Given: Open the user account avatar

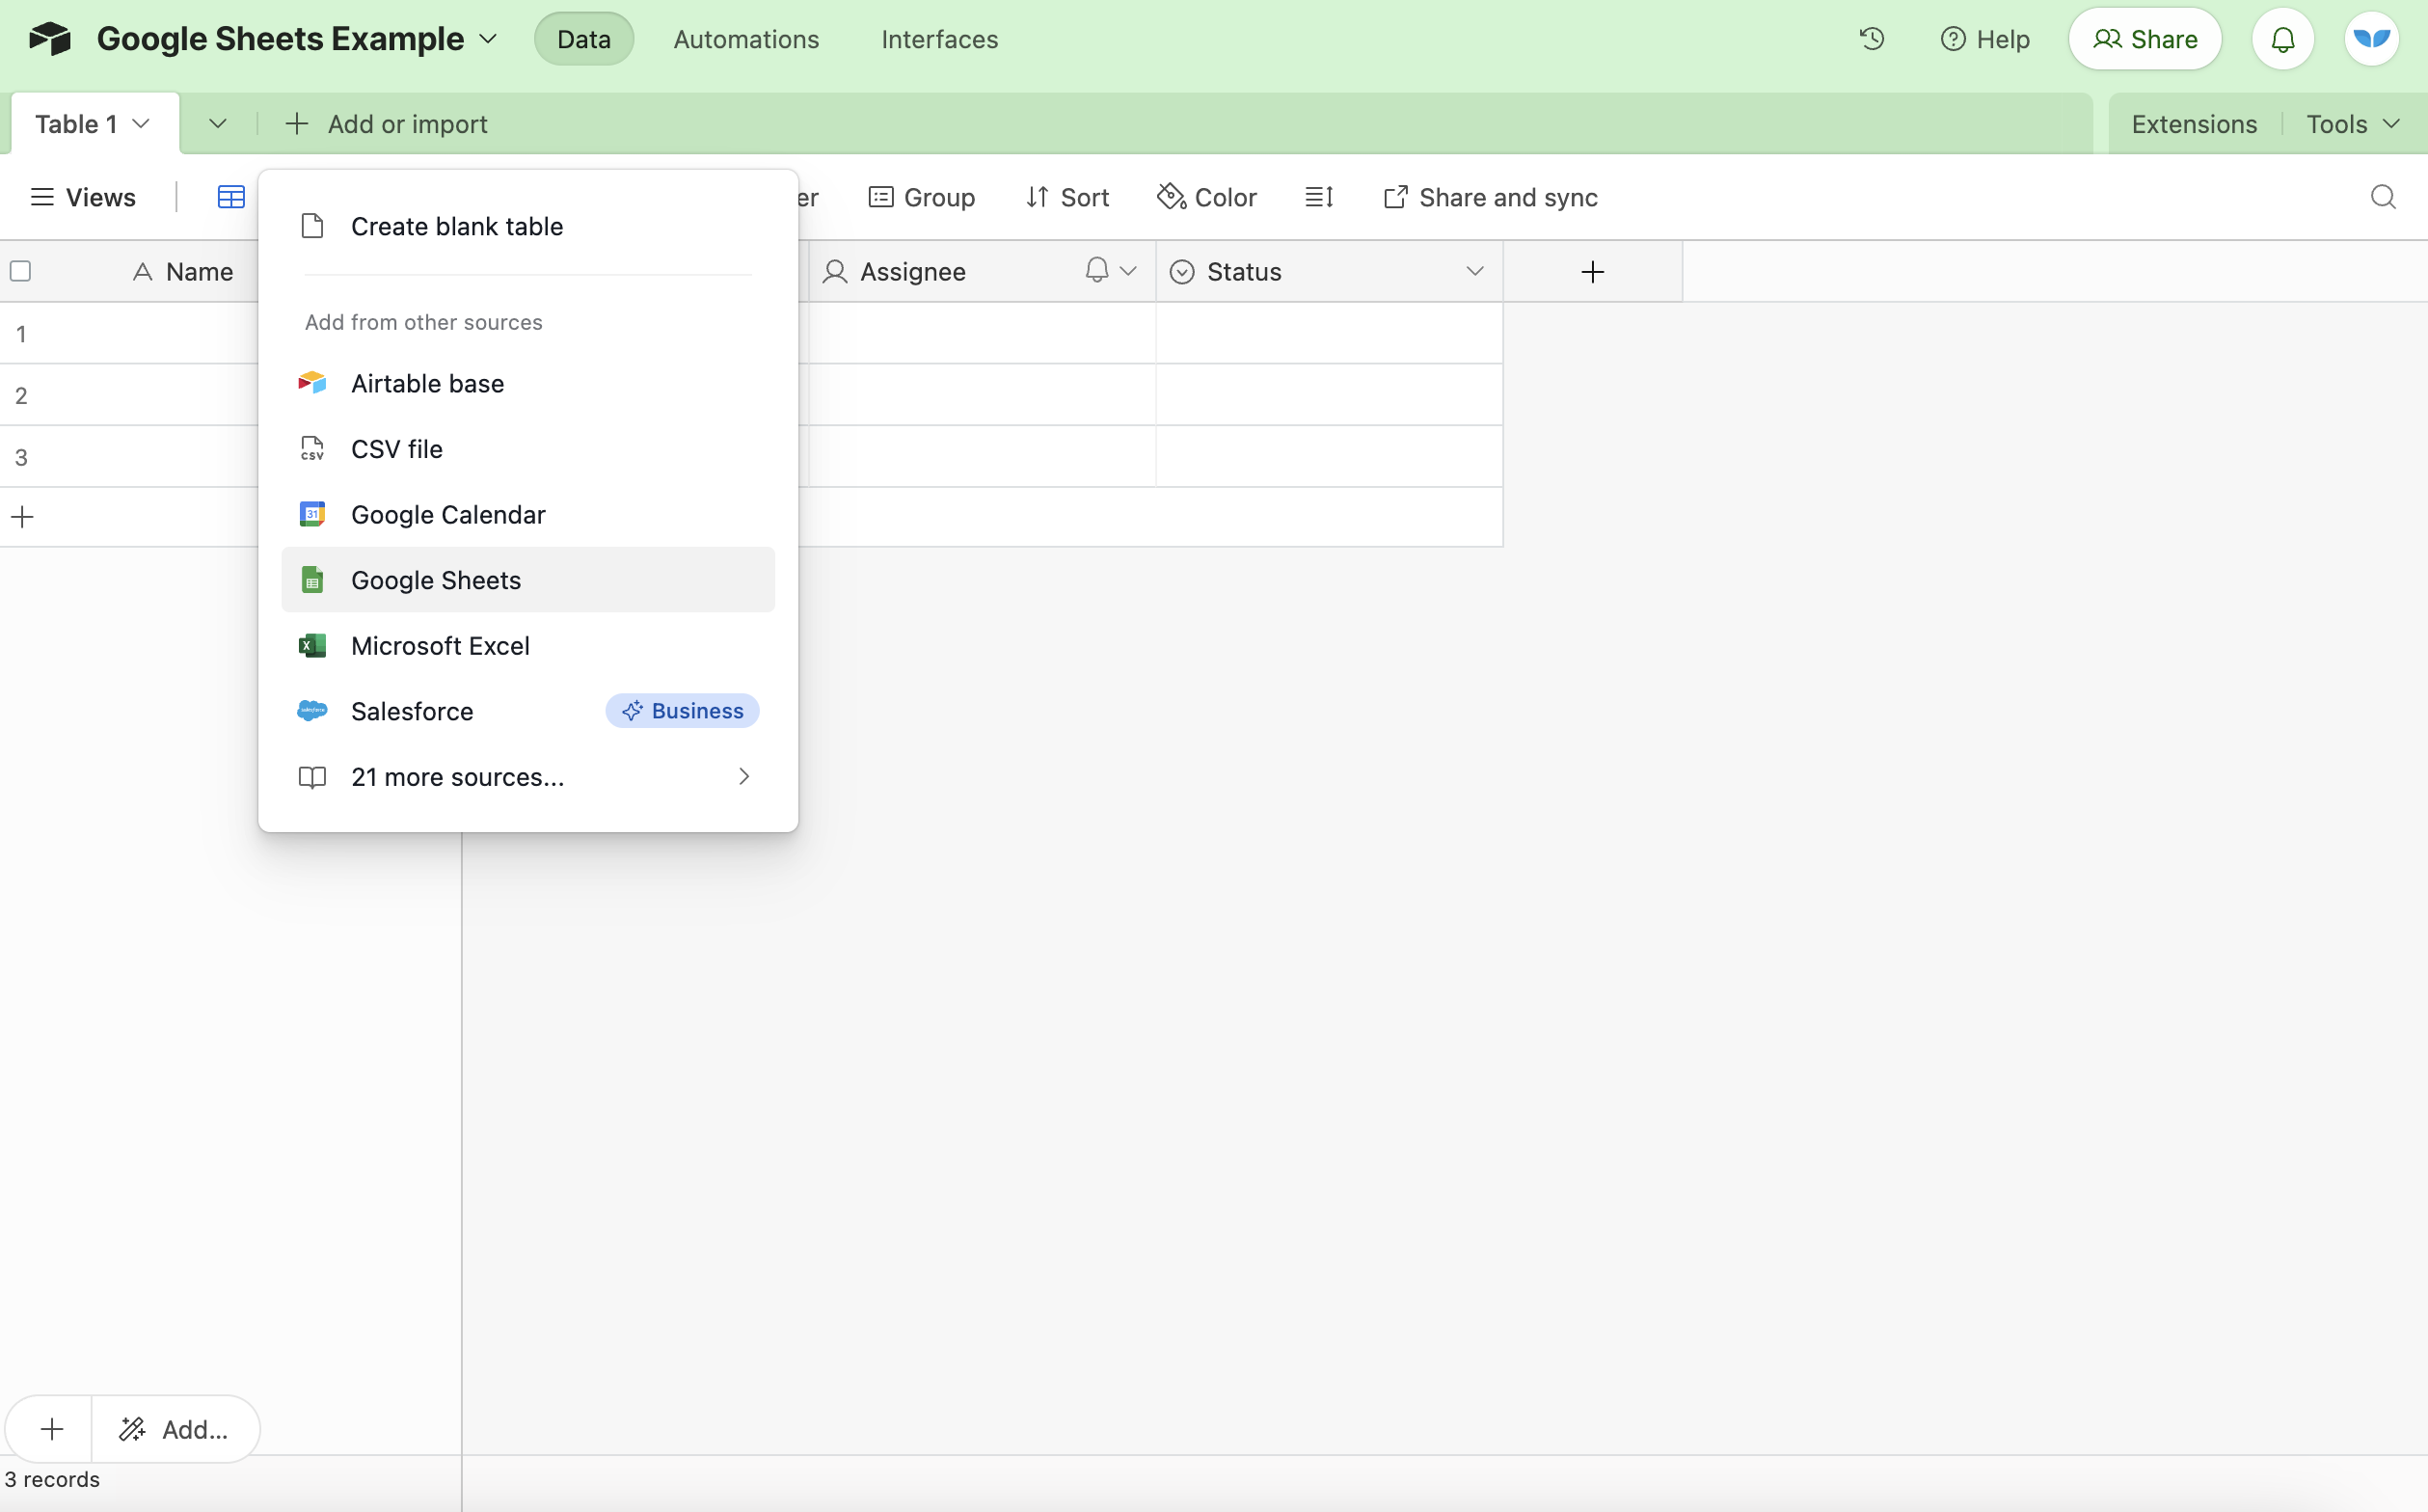Looking at the screenshot, I should (2372, 39).
